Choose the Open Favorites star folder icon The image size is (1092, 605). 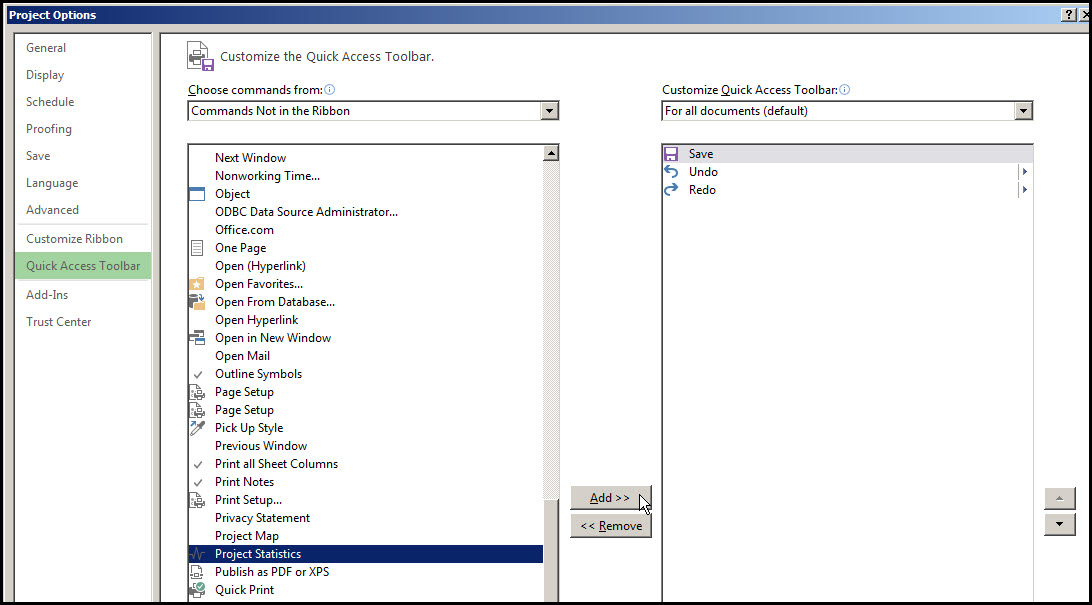click(197, 284)
